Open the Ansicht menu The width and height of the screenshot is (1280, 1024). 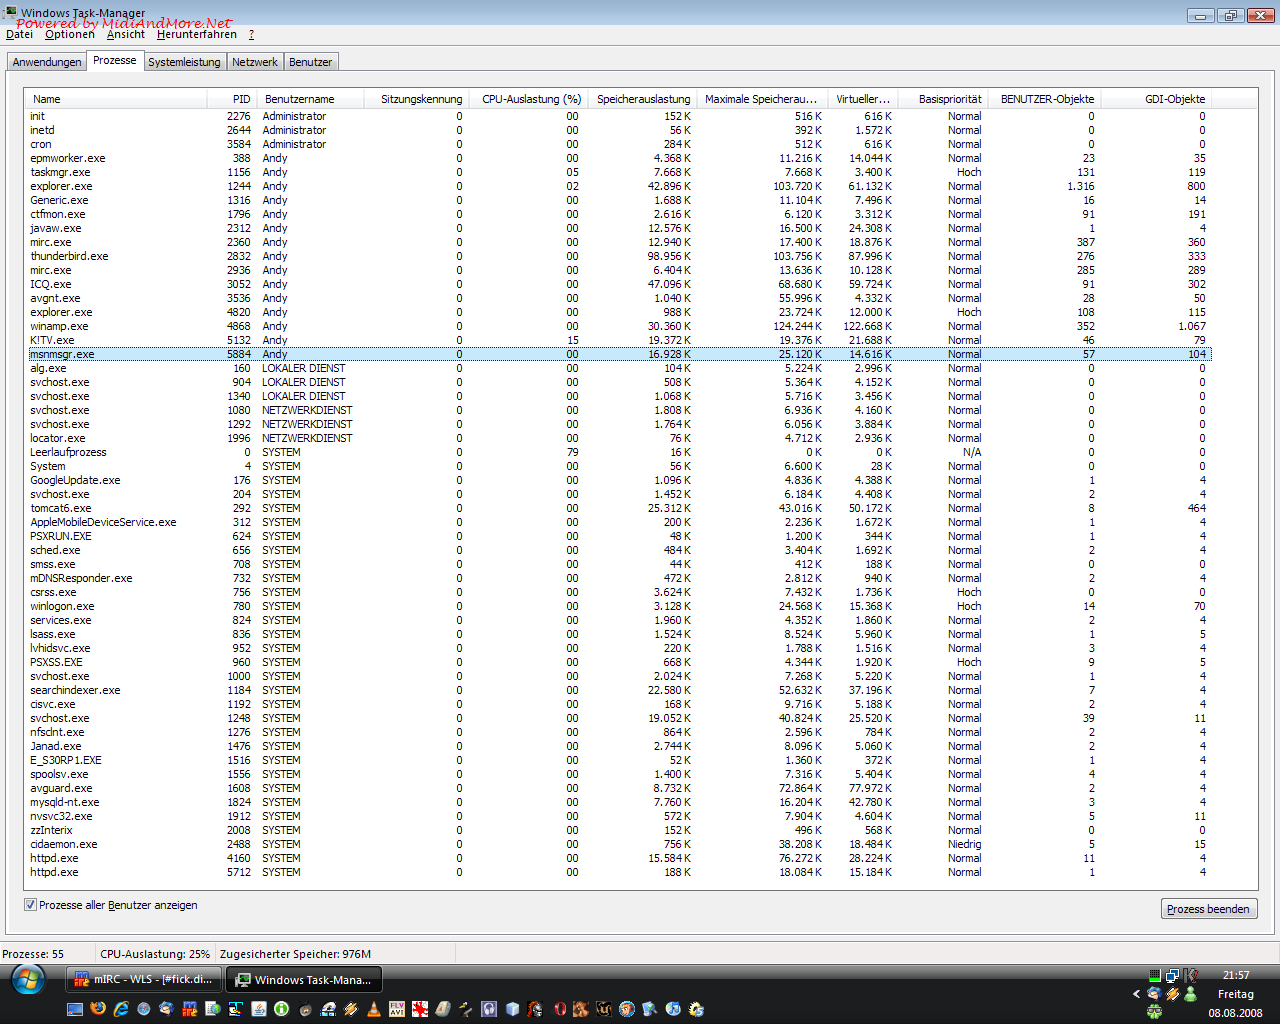coord(125,34)
